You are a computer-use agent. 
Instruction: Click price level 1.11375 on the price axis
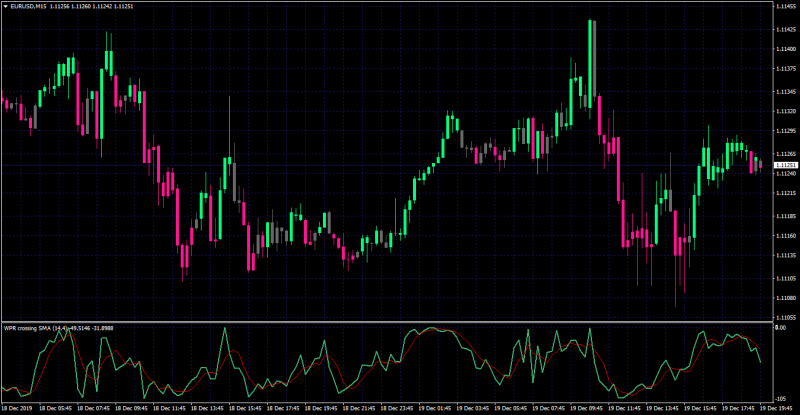pos(786,68)
